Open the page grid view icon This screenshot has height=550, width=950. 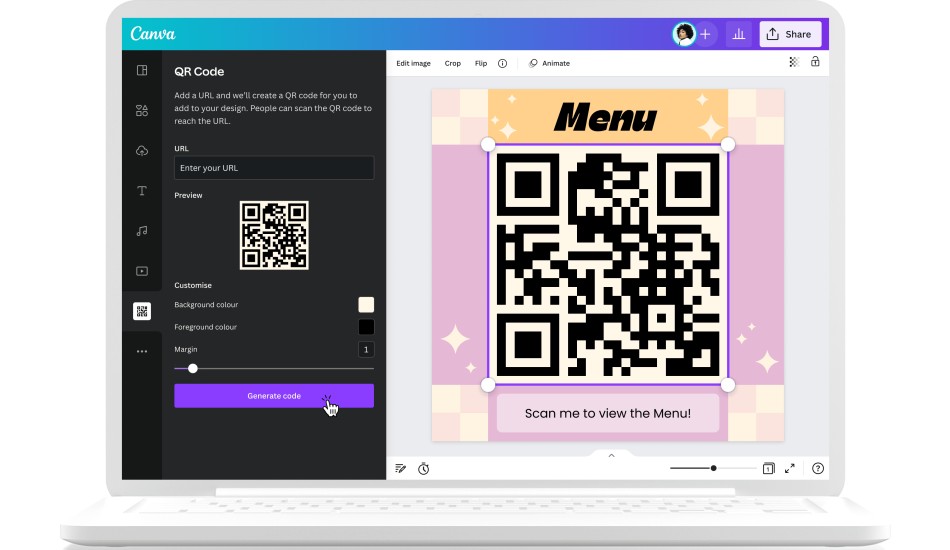[768, 468]
